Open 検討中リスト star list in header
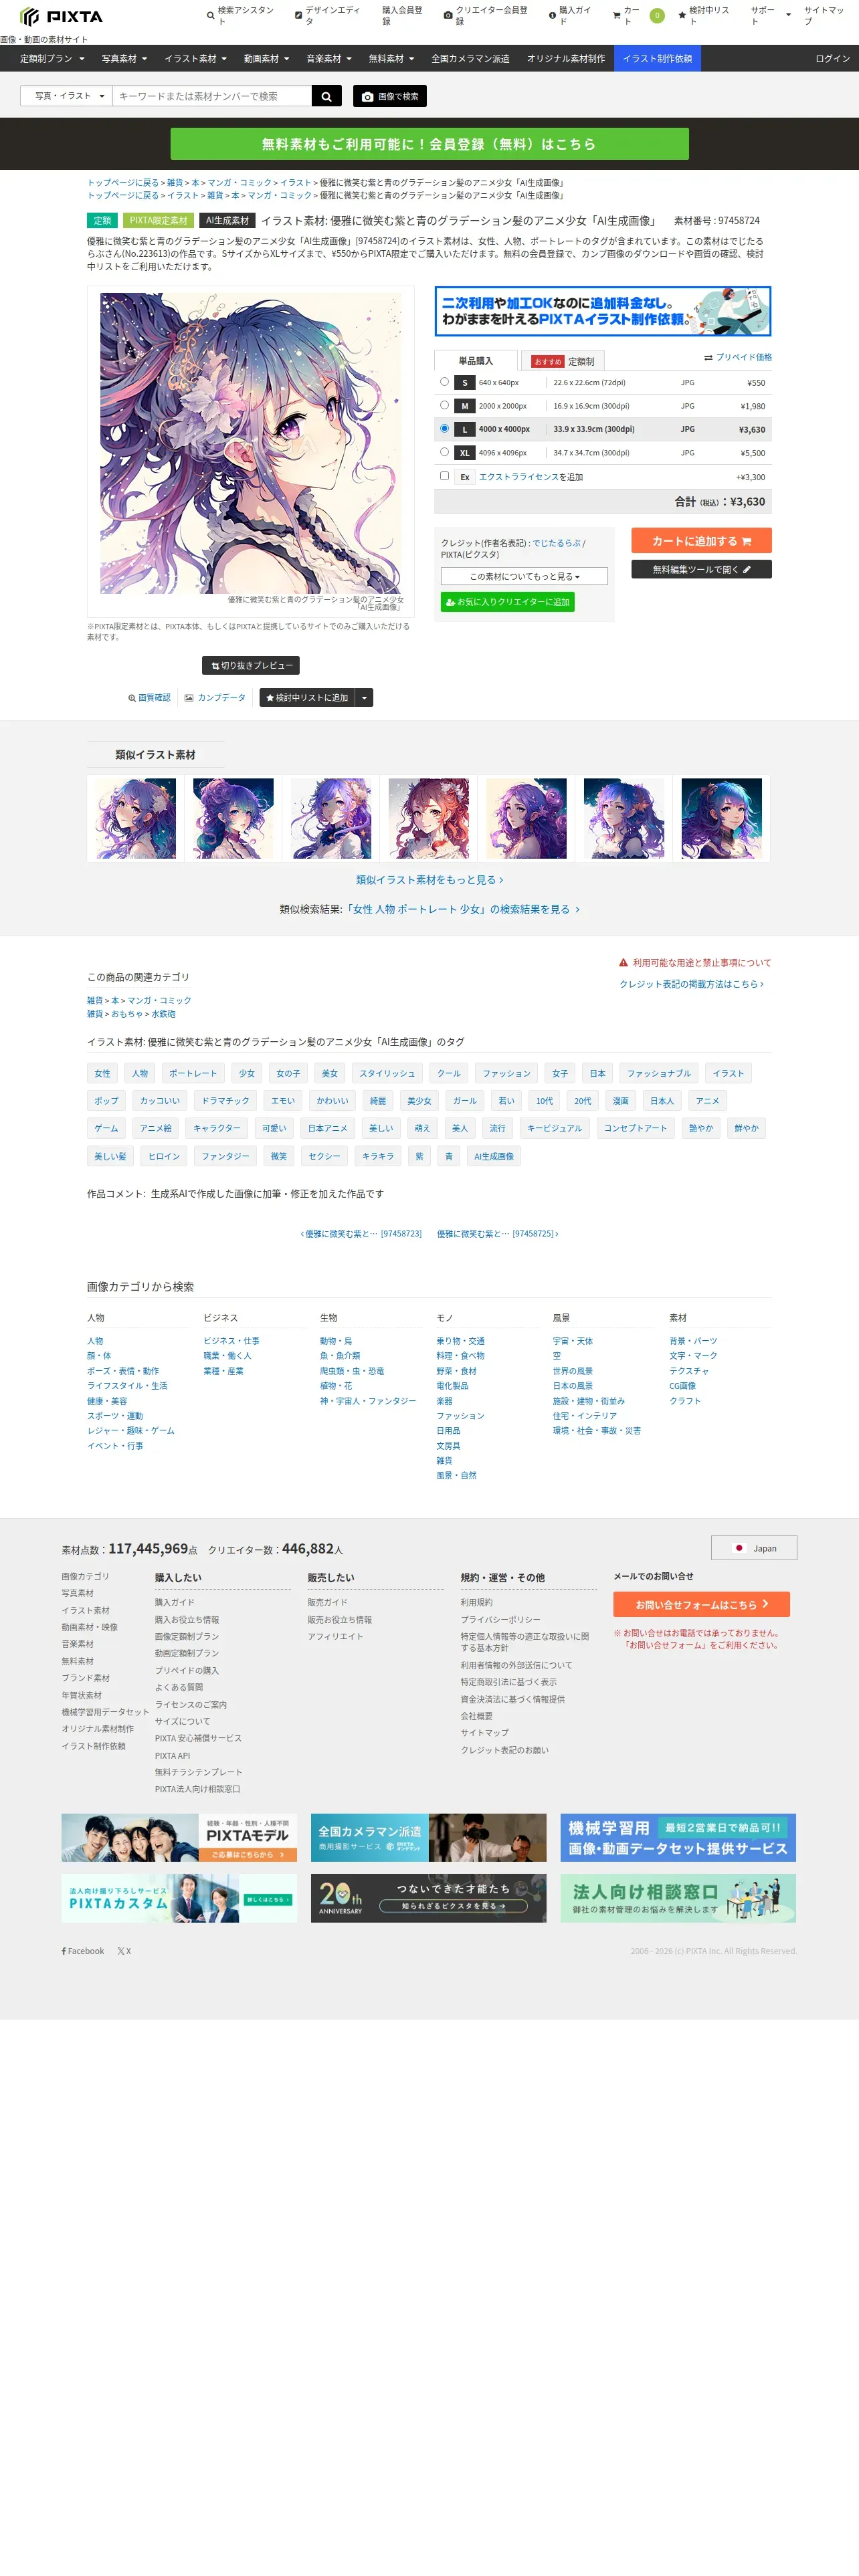Viewport: 859px width, 2576px height. click(704, 16)
